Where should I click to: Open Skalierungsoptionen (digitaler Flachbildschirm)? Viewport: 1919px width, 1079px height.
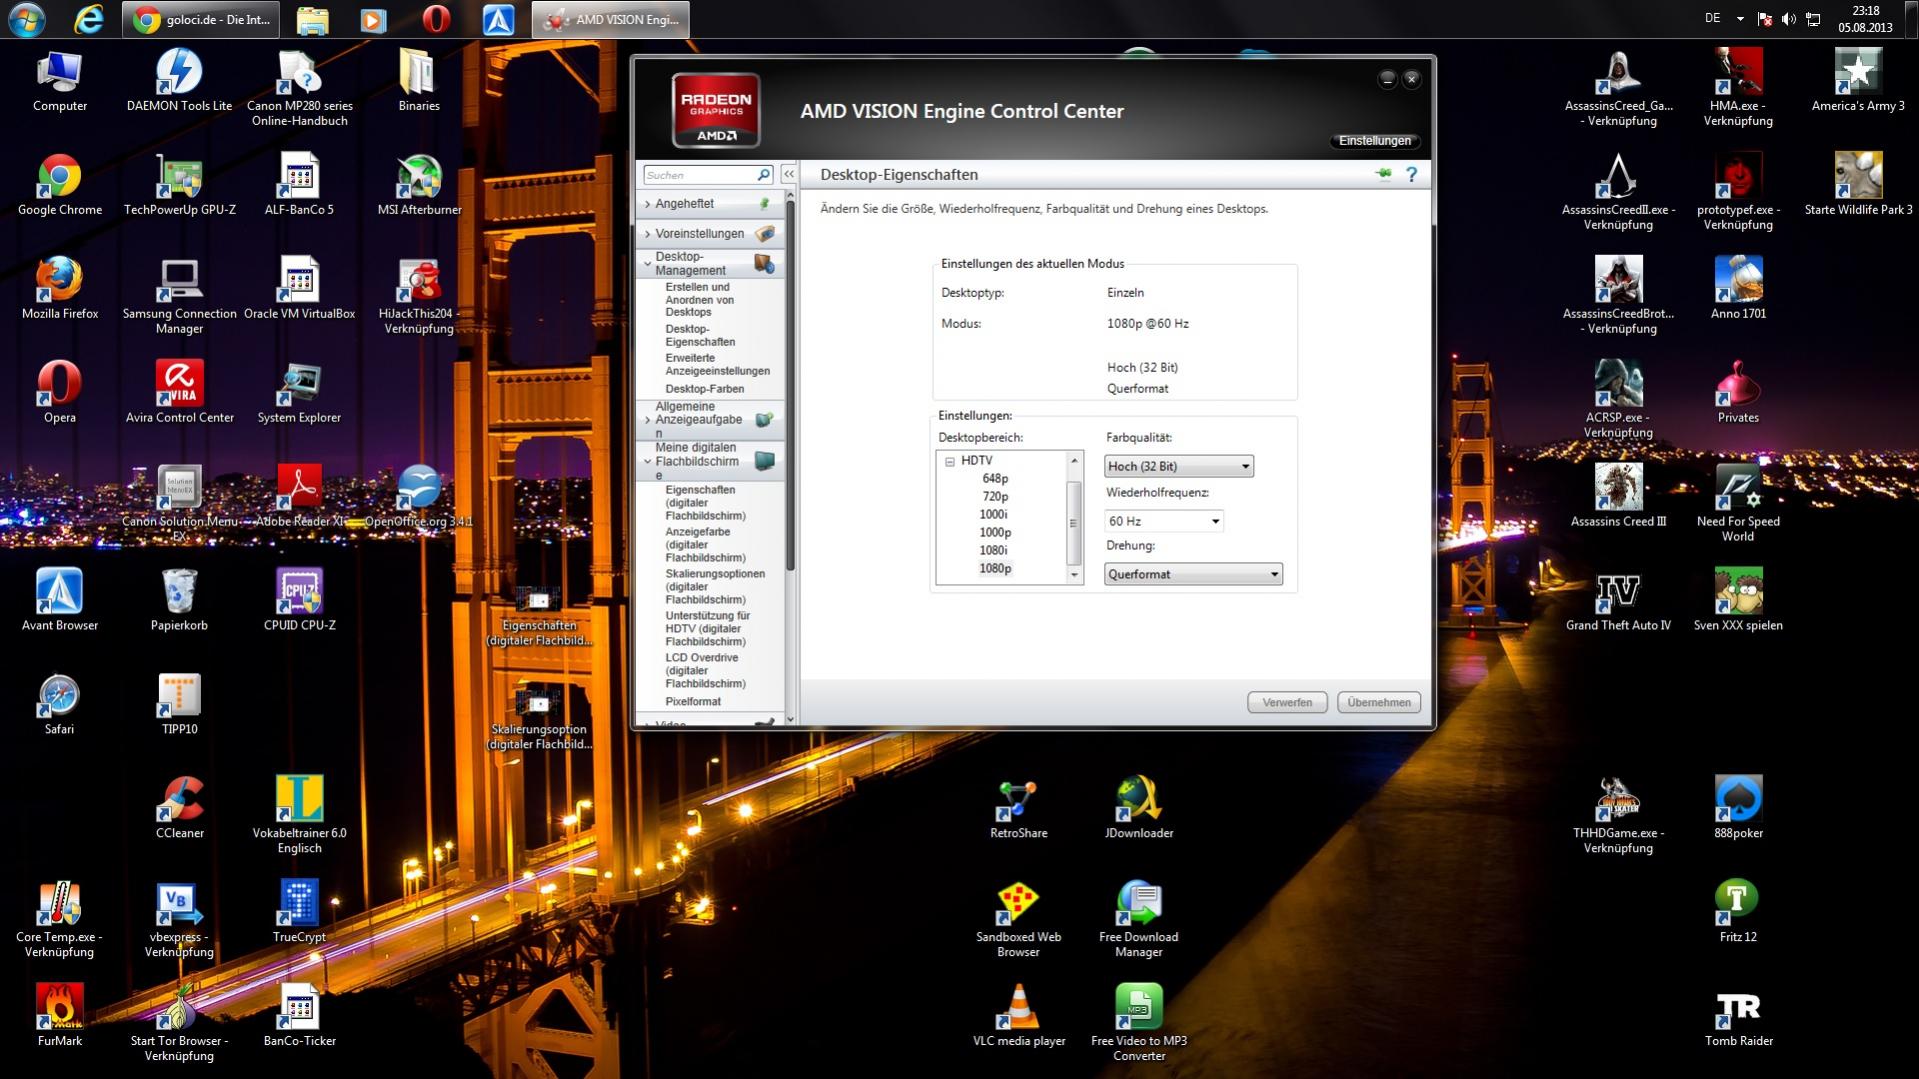pyautogui.click(x=715, y=587)
